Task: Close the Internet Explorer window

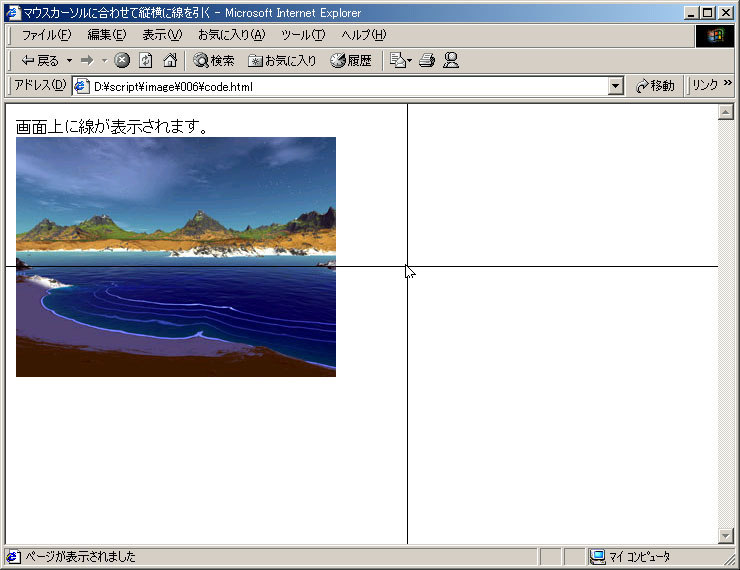Action: tap(726, 13)
